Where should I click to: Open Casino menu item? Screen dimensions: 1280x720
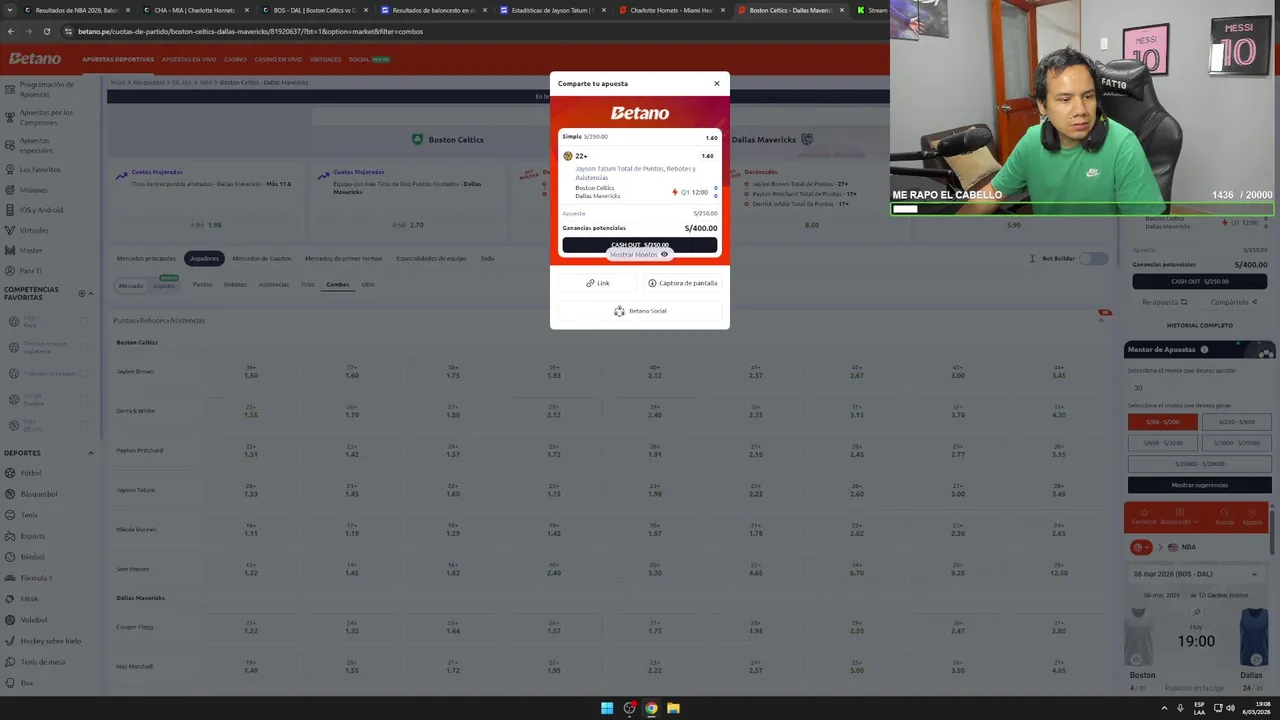tap(235, 59)
